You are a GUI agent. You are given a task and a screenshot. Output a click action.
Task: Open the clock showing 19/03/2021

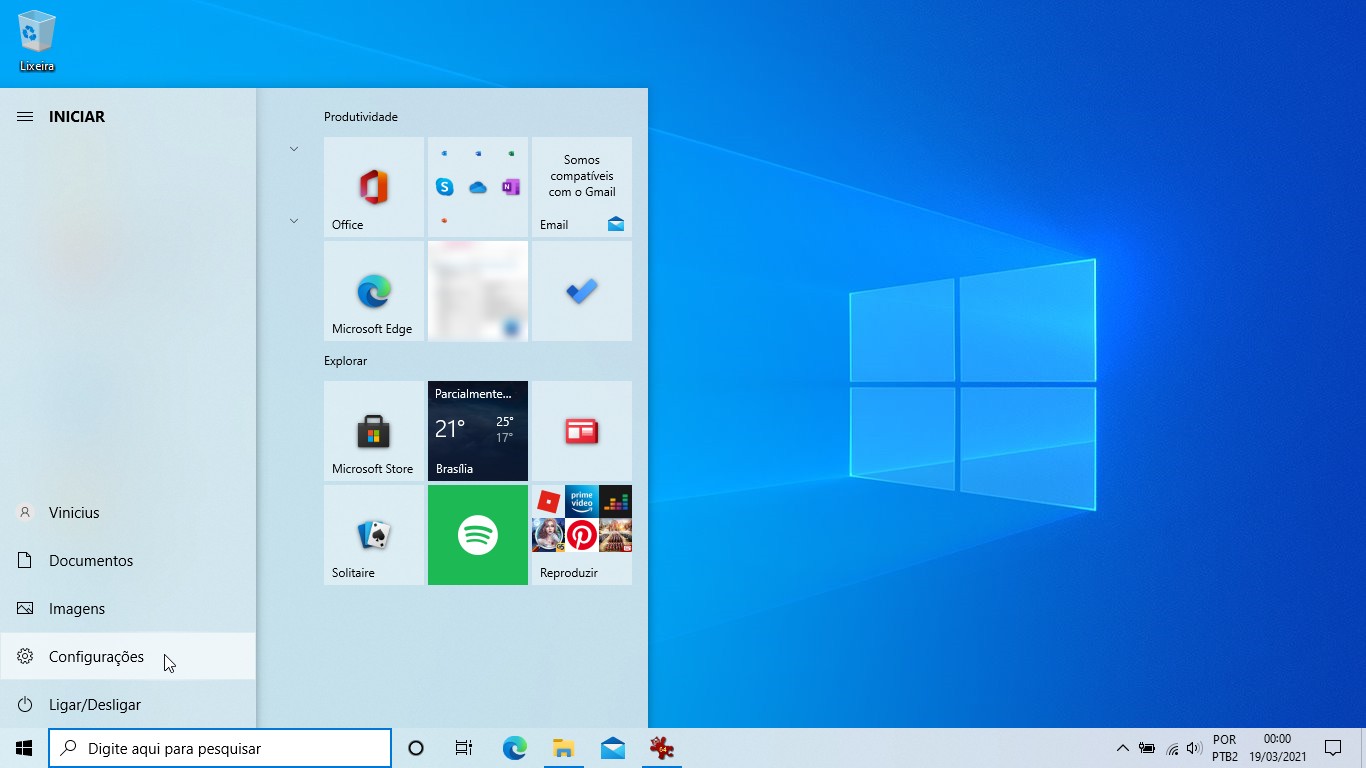(1277, 748)
